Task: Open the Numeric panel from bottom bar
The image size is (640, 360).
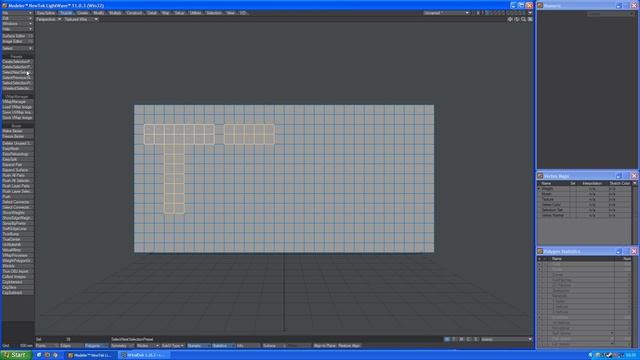Action: (x=198, y=346)
